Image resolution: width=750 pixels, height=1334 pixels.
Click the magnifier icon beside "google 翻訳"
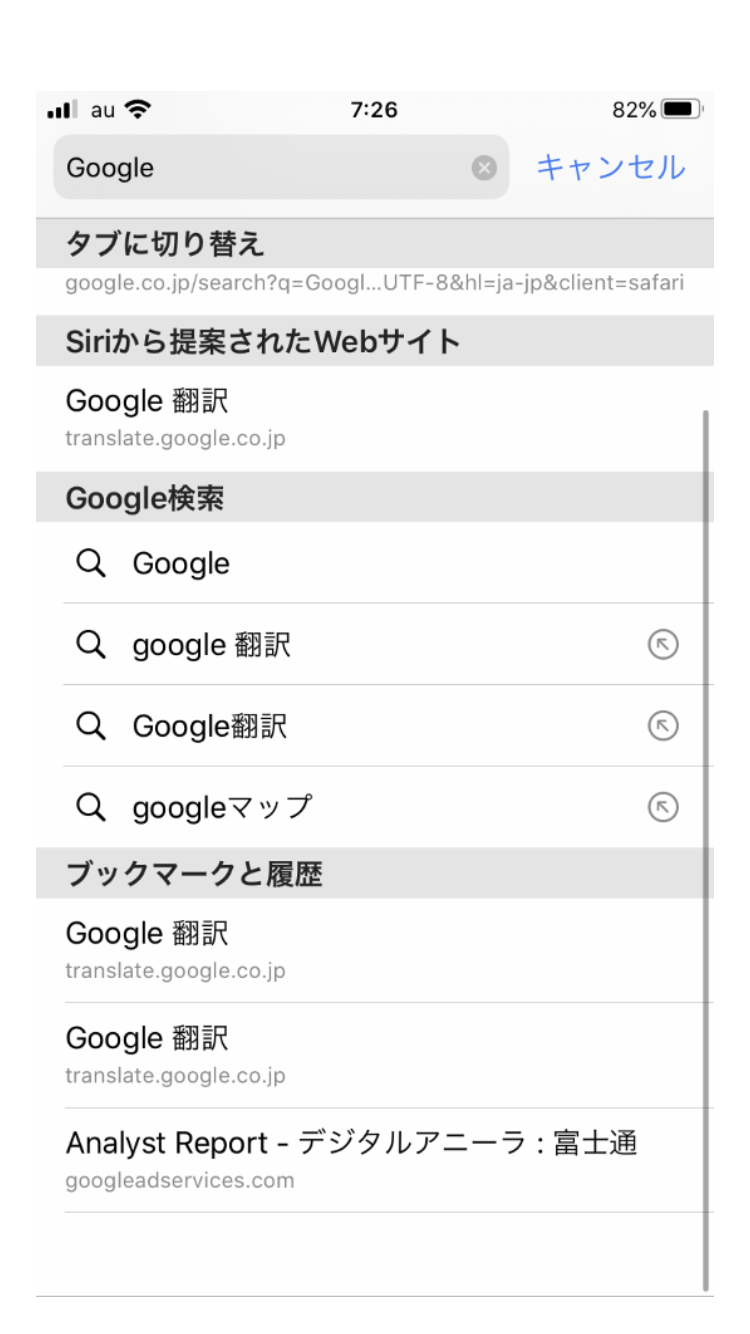click(x=91, y=646)
